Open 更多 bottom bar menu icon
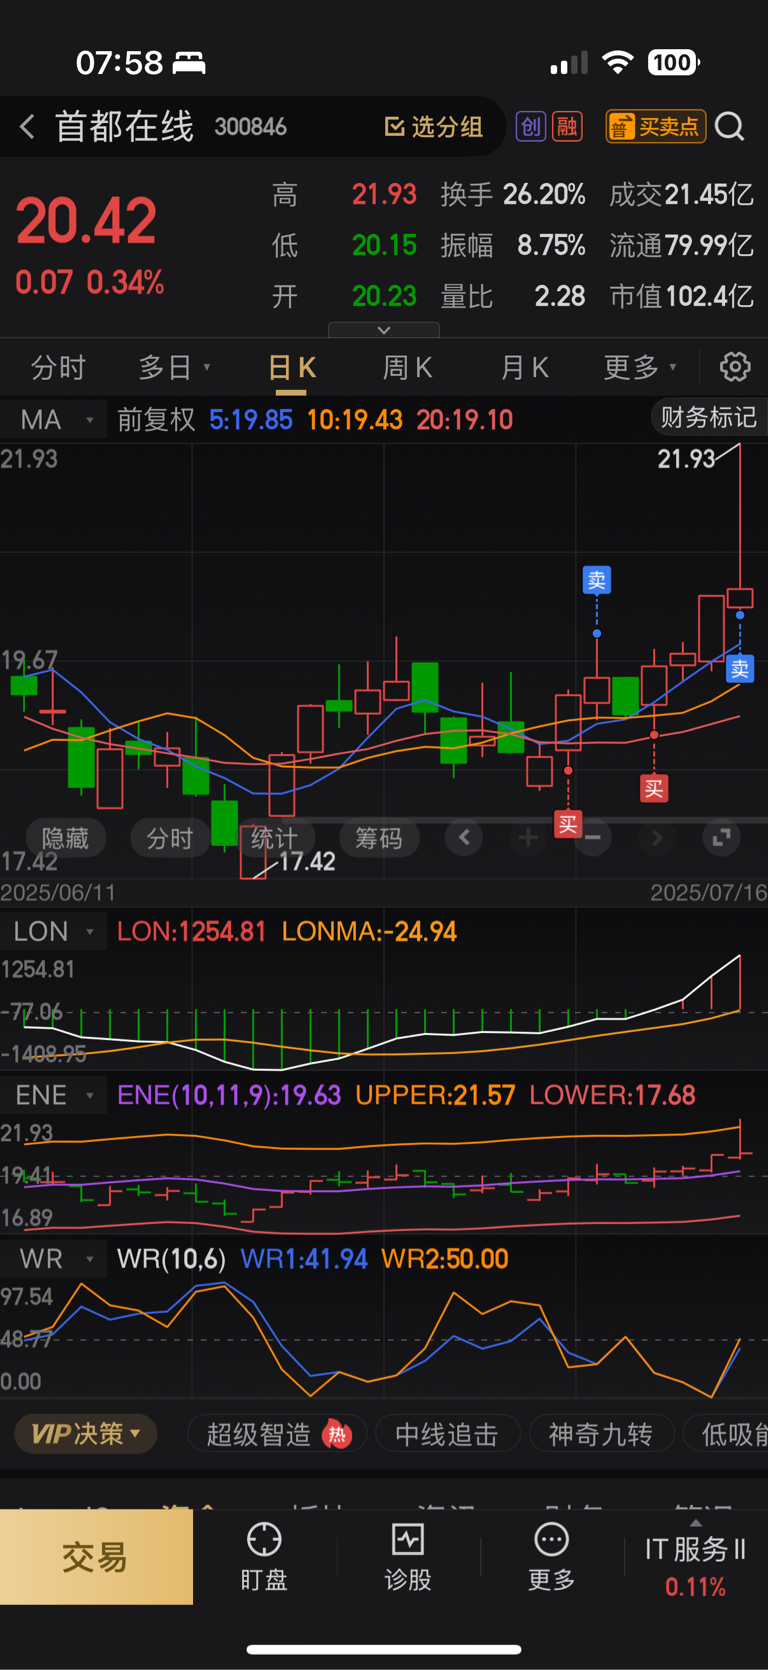Viewport: 768px width, 1670px height. (551, 1557)
